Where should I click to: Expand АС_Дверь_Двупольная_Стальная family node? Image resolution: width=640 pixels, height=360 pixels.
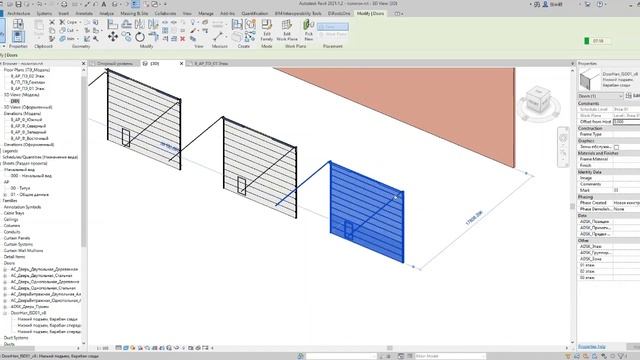[x=5, y=276]
